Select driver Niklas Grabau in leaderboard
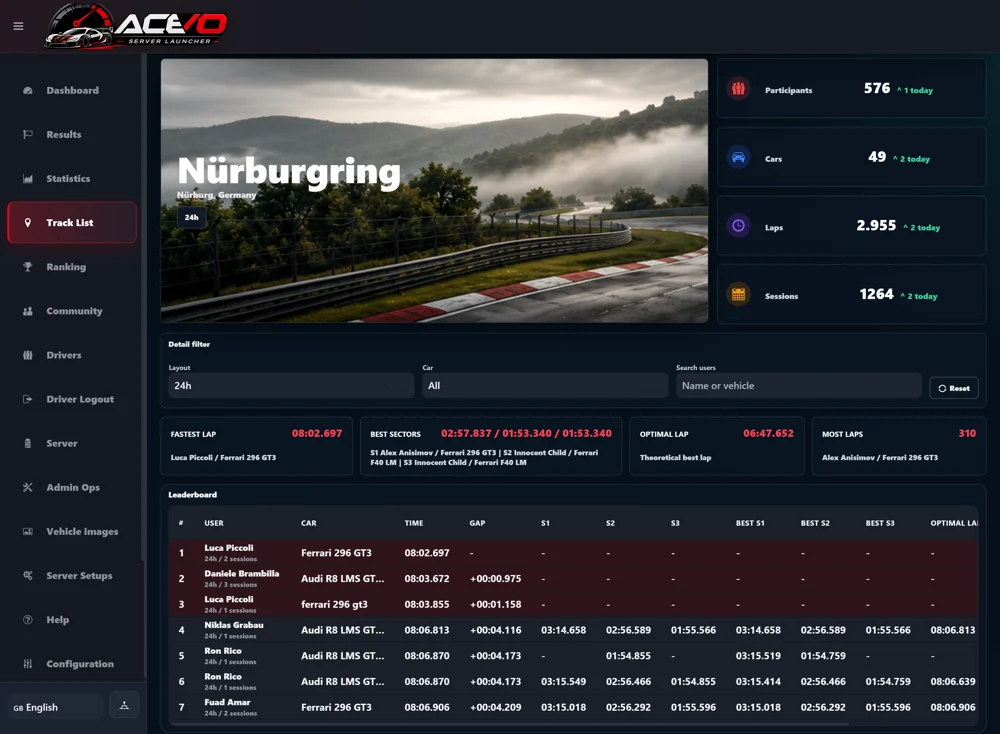Image resolution: width=1000 pixels, height=734 pixels. [x=234, y=626]
